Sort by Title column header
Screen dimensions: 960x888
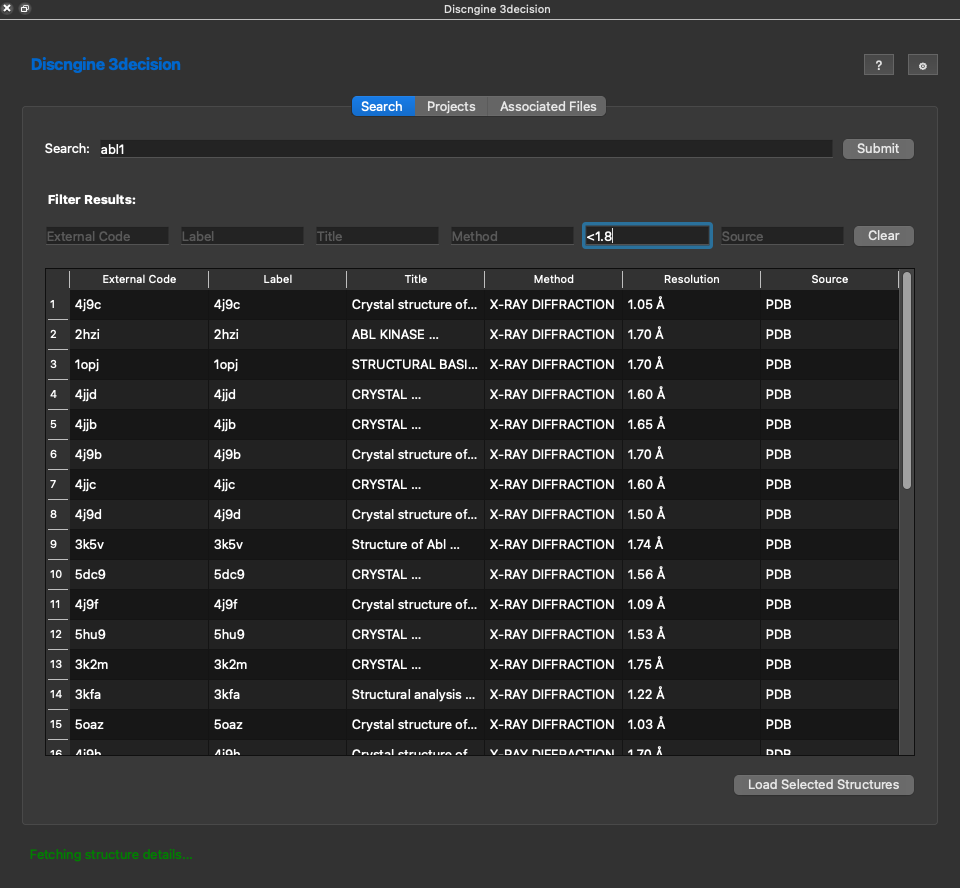(x=416, y=279)
